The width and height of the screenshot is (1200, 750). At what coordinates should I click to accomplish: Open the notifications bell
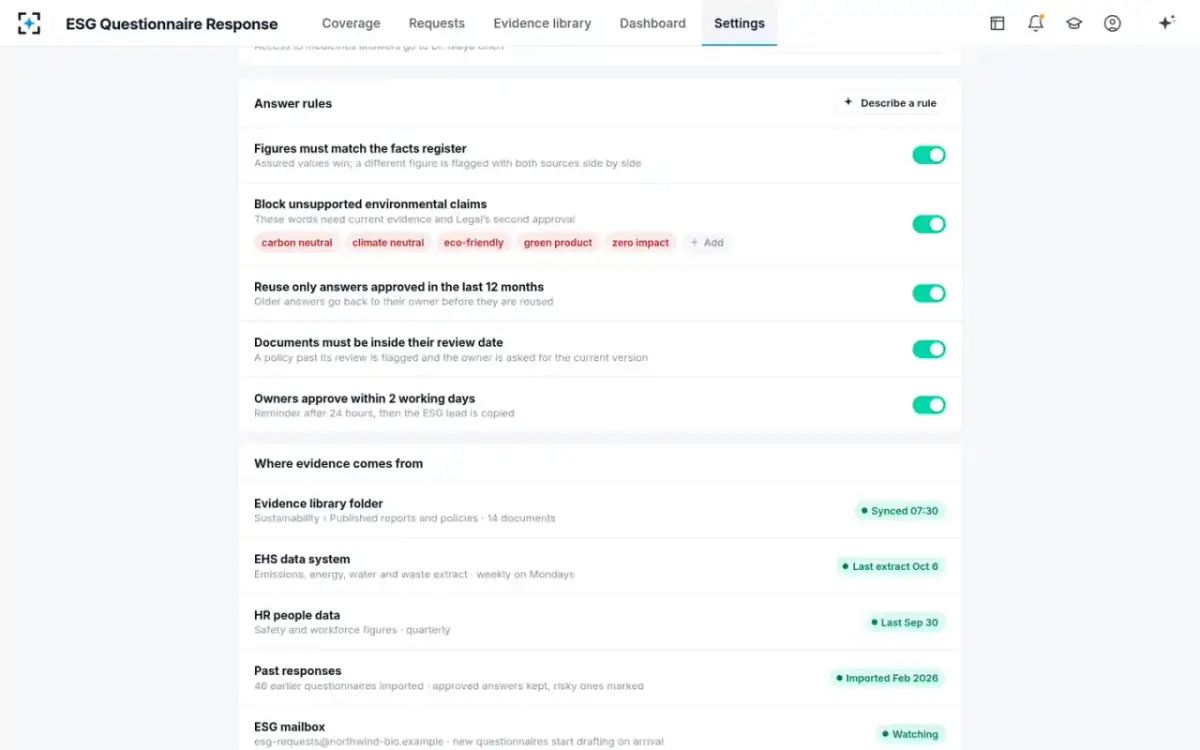pos(1036,23)
